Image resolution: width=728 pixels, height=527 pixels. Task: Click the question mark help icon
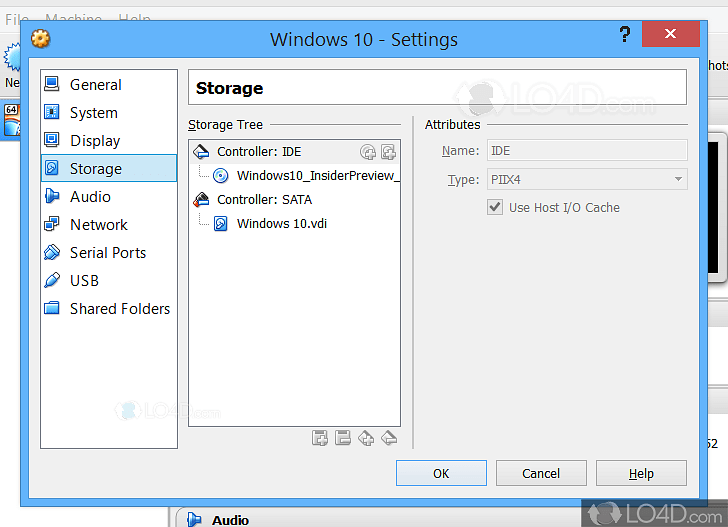(x=625, y=34)
